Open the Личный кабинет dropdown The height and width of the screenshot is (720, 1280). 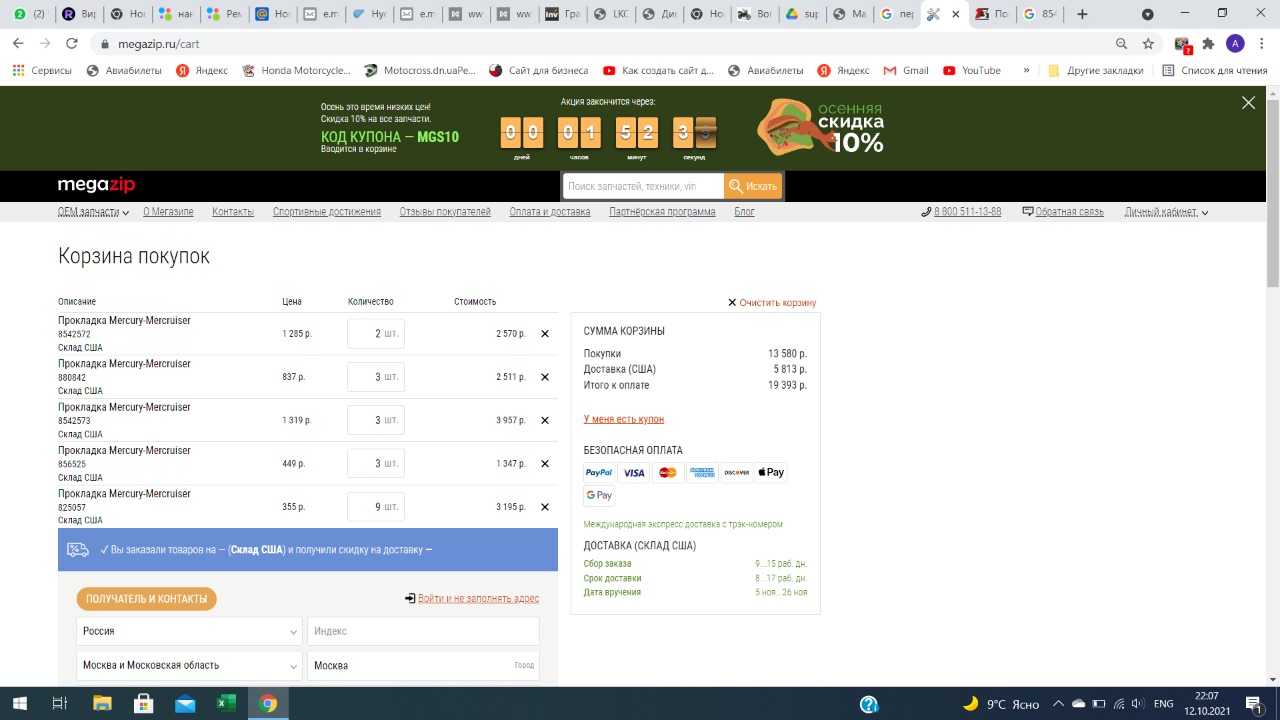[x=1166, y=212]
